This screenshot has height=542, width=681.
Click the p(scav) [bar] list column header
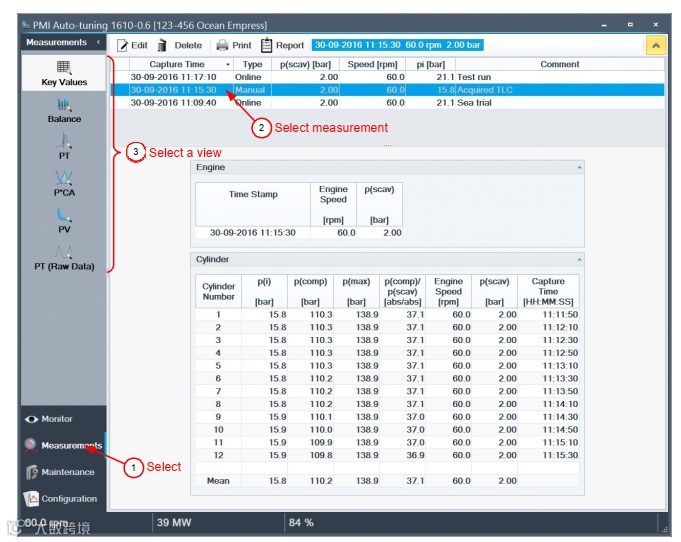[x=305, y=64]
